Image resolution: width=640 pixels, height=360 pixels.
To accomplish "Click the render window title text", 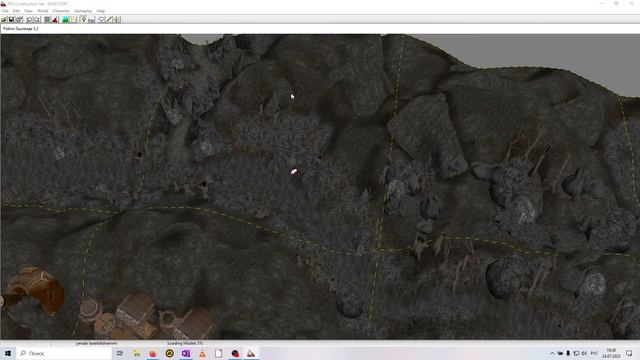I will click(20, 29).
